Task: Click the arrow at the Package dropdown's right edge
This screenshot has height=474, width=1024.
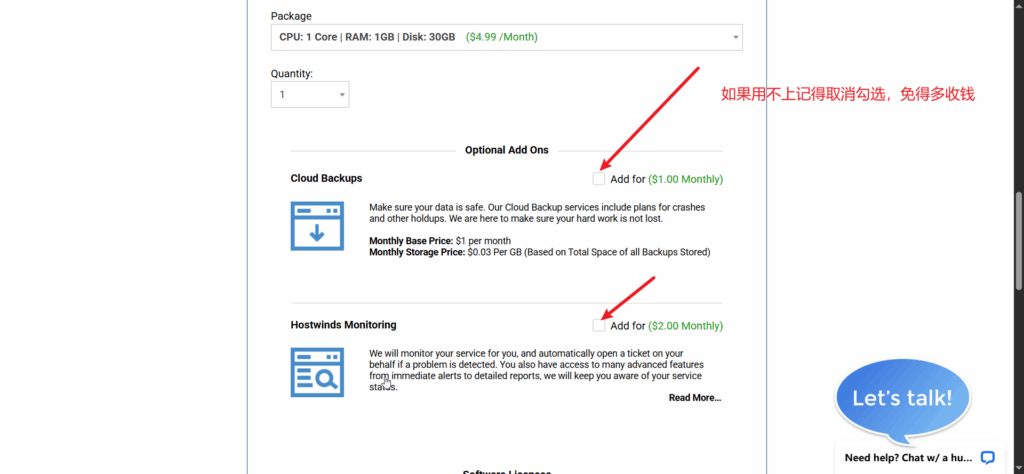Action: coord(736,38)
